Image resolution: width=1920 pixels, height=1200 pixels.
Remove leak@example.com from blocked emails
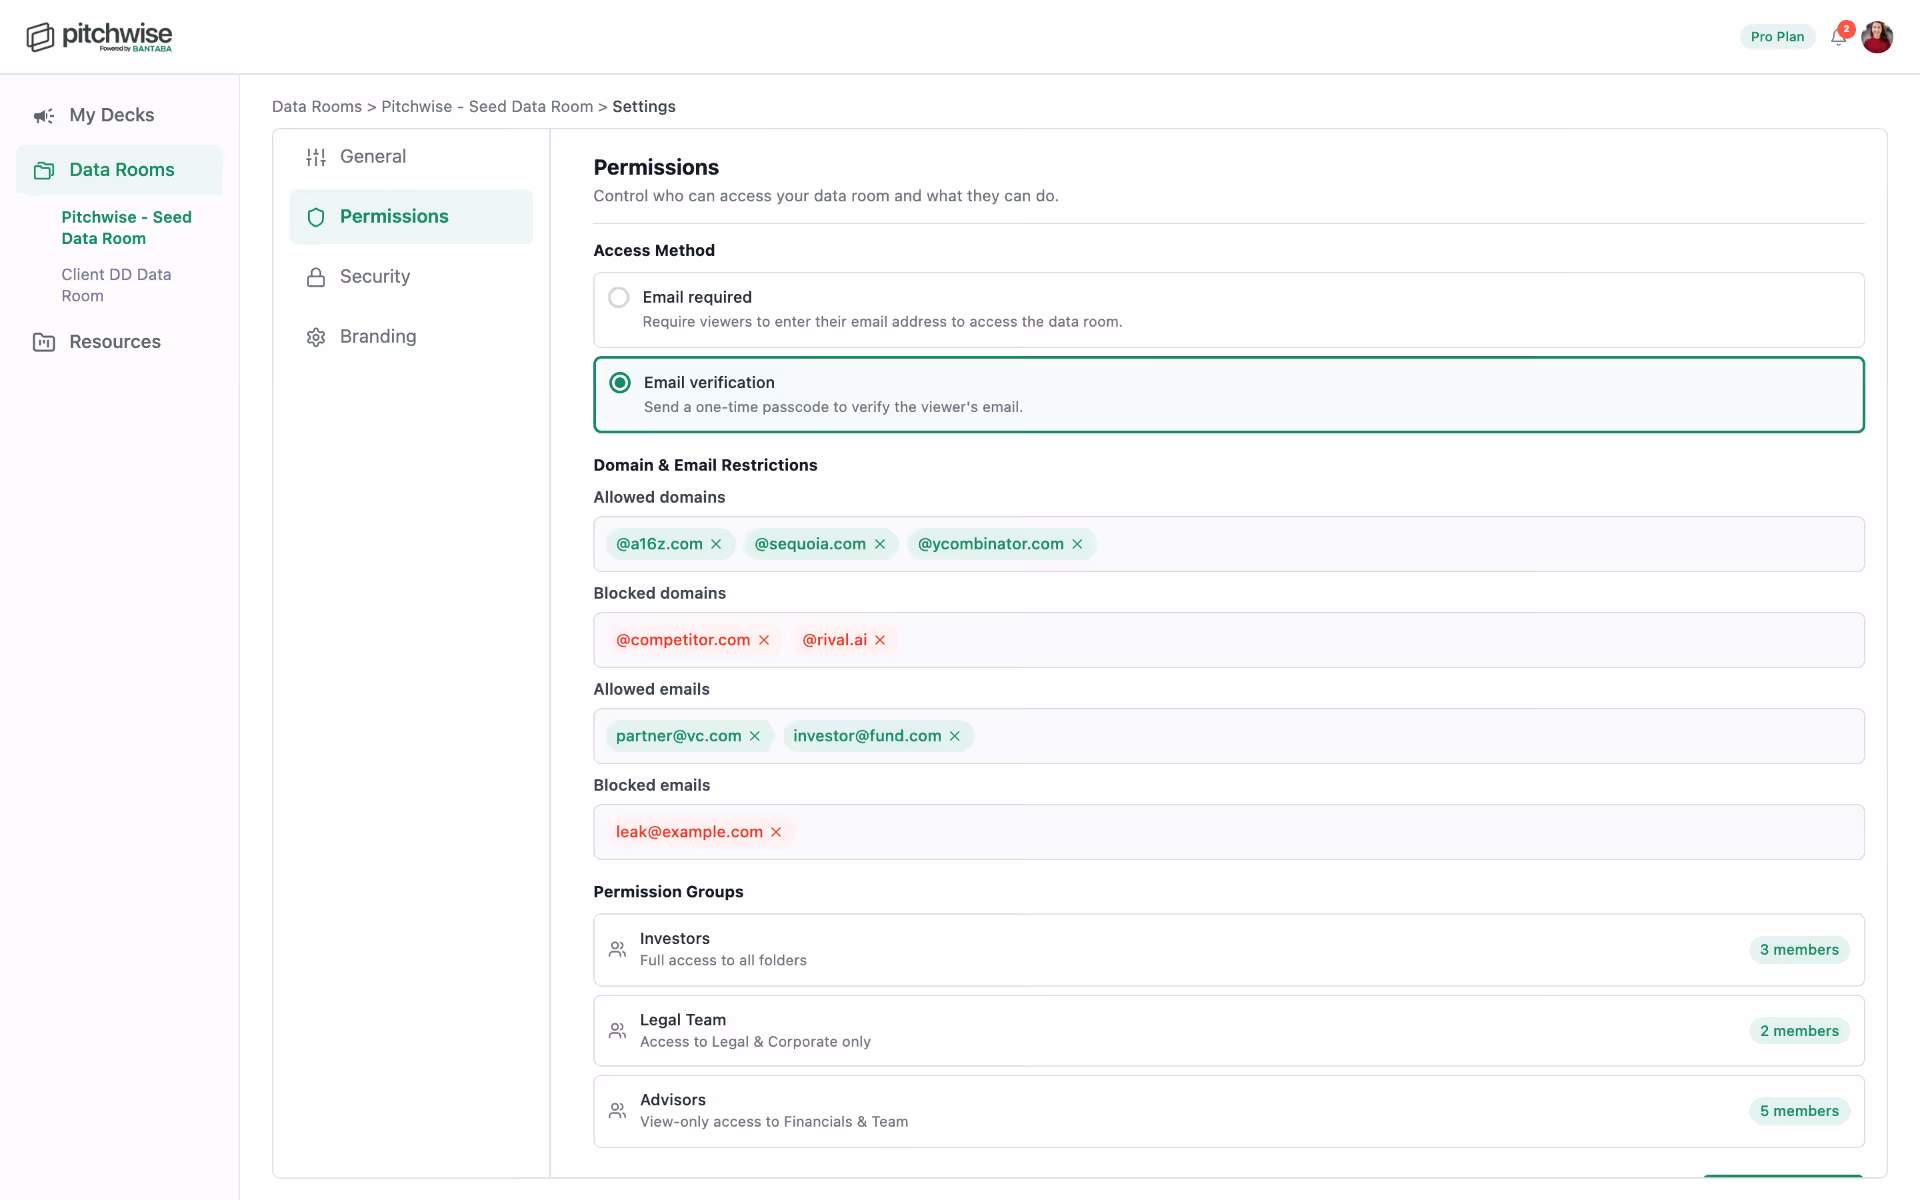coord(776,832)
